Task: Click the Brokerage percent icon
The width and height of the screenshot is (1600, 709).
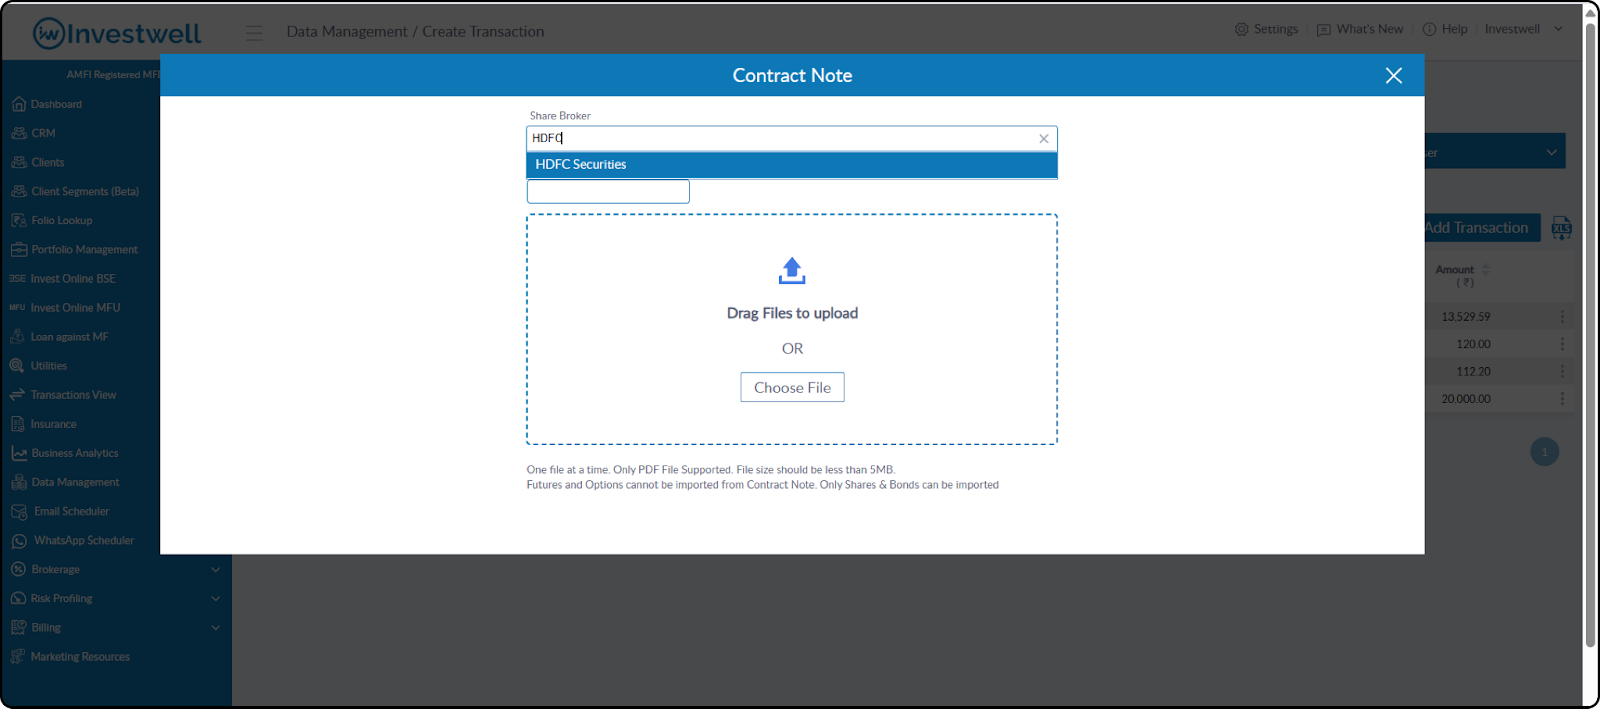Action: click(18, 569)
